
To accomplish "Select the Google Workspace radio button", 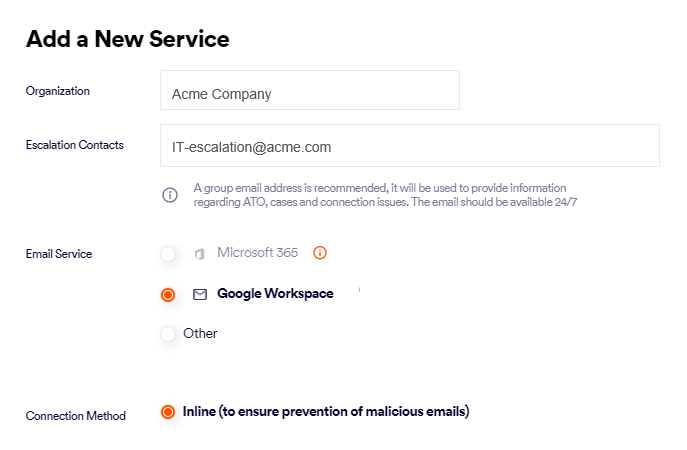I will point(168,295).
